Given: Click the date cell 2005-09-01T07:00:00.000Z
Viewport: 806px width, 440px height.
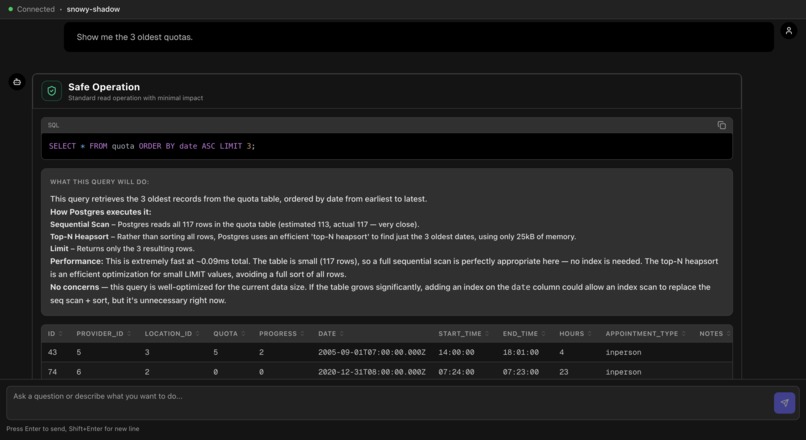Looking at the screenshot, I should pos(372,352).
